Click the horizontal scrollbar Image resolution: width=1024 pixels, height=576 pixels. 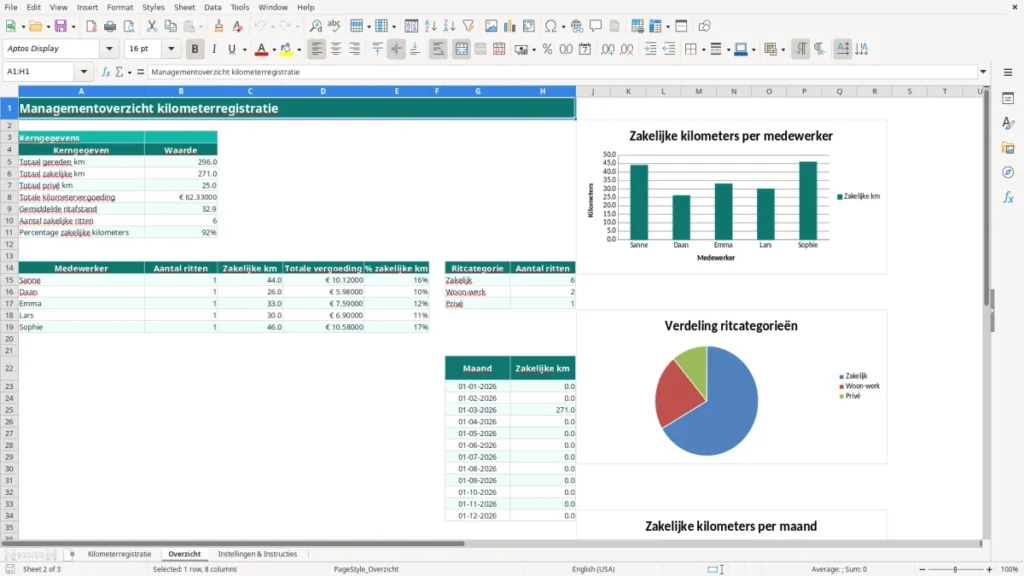point(234,543)
